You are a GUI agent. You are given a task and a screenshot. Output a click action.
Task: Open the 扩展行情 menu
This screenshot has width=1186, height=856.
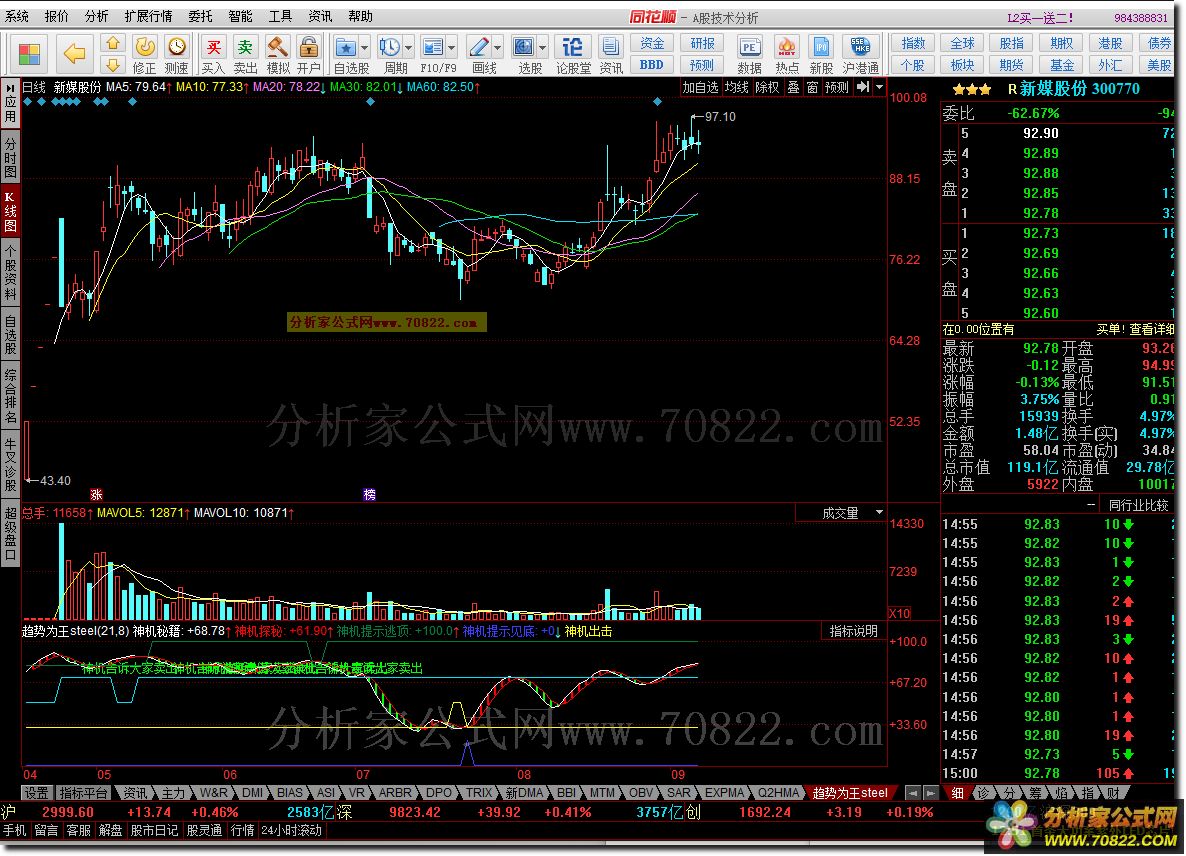[147, 16]
